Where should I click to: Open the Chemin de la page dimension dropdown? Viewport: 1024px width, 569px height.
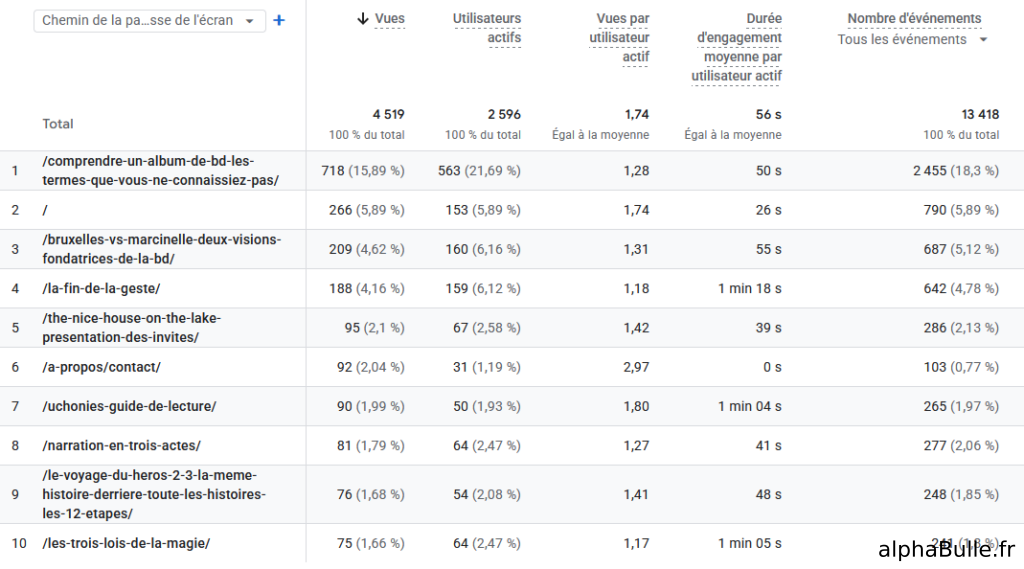pos(150,20)
